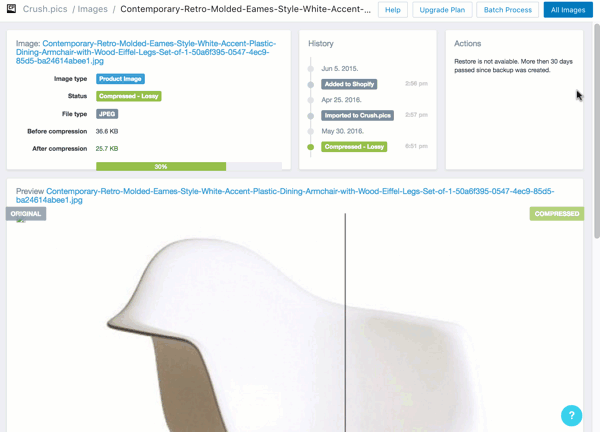Click the vertical comparison slider divider
The width and height of the screenshot is (600, 432).
345,322
